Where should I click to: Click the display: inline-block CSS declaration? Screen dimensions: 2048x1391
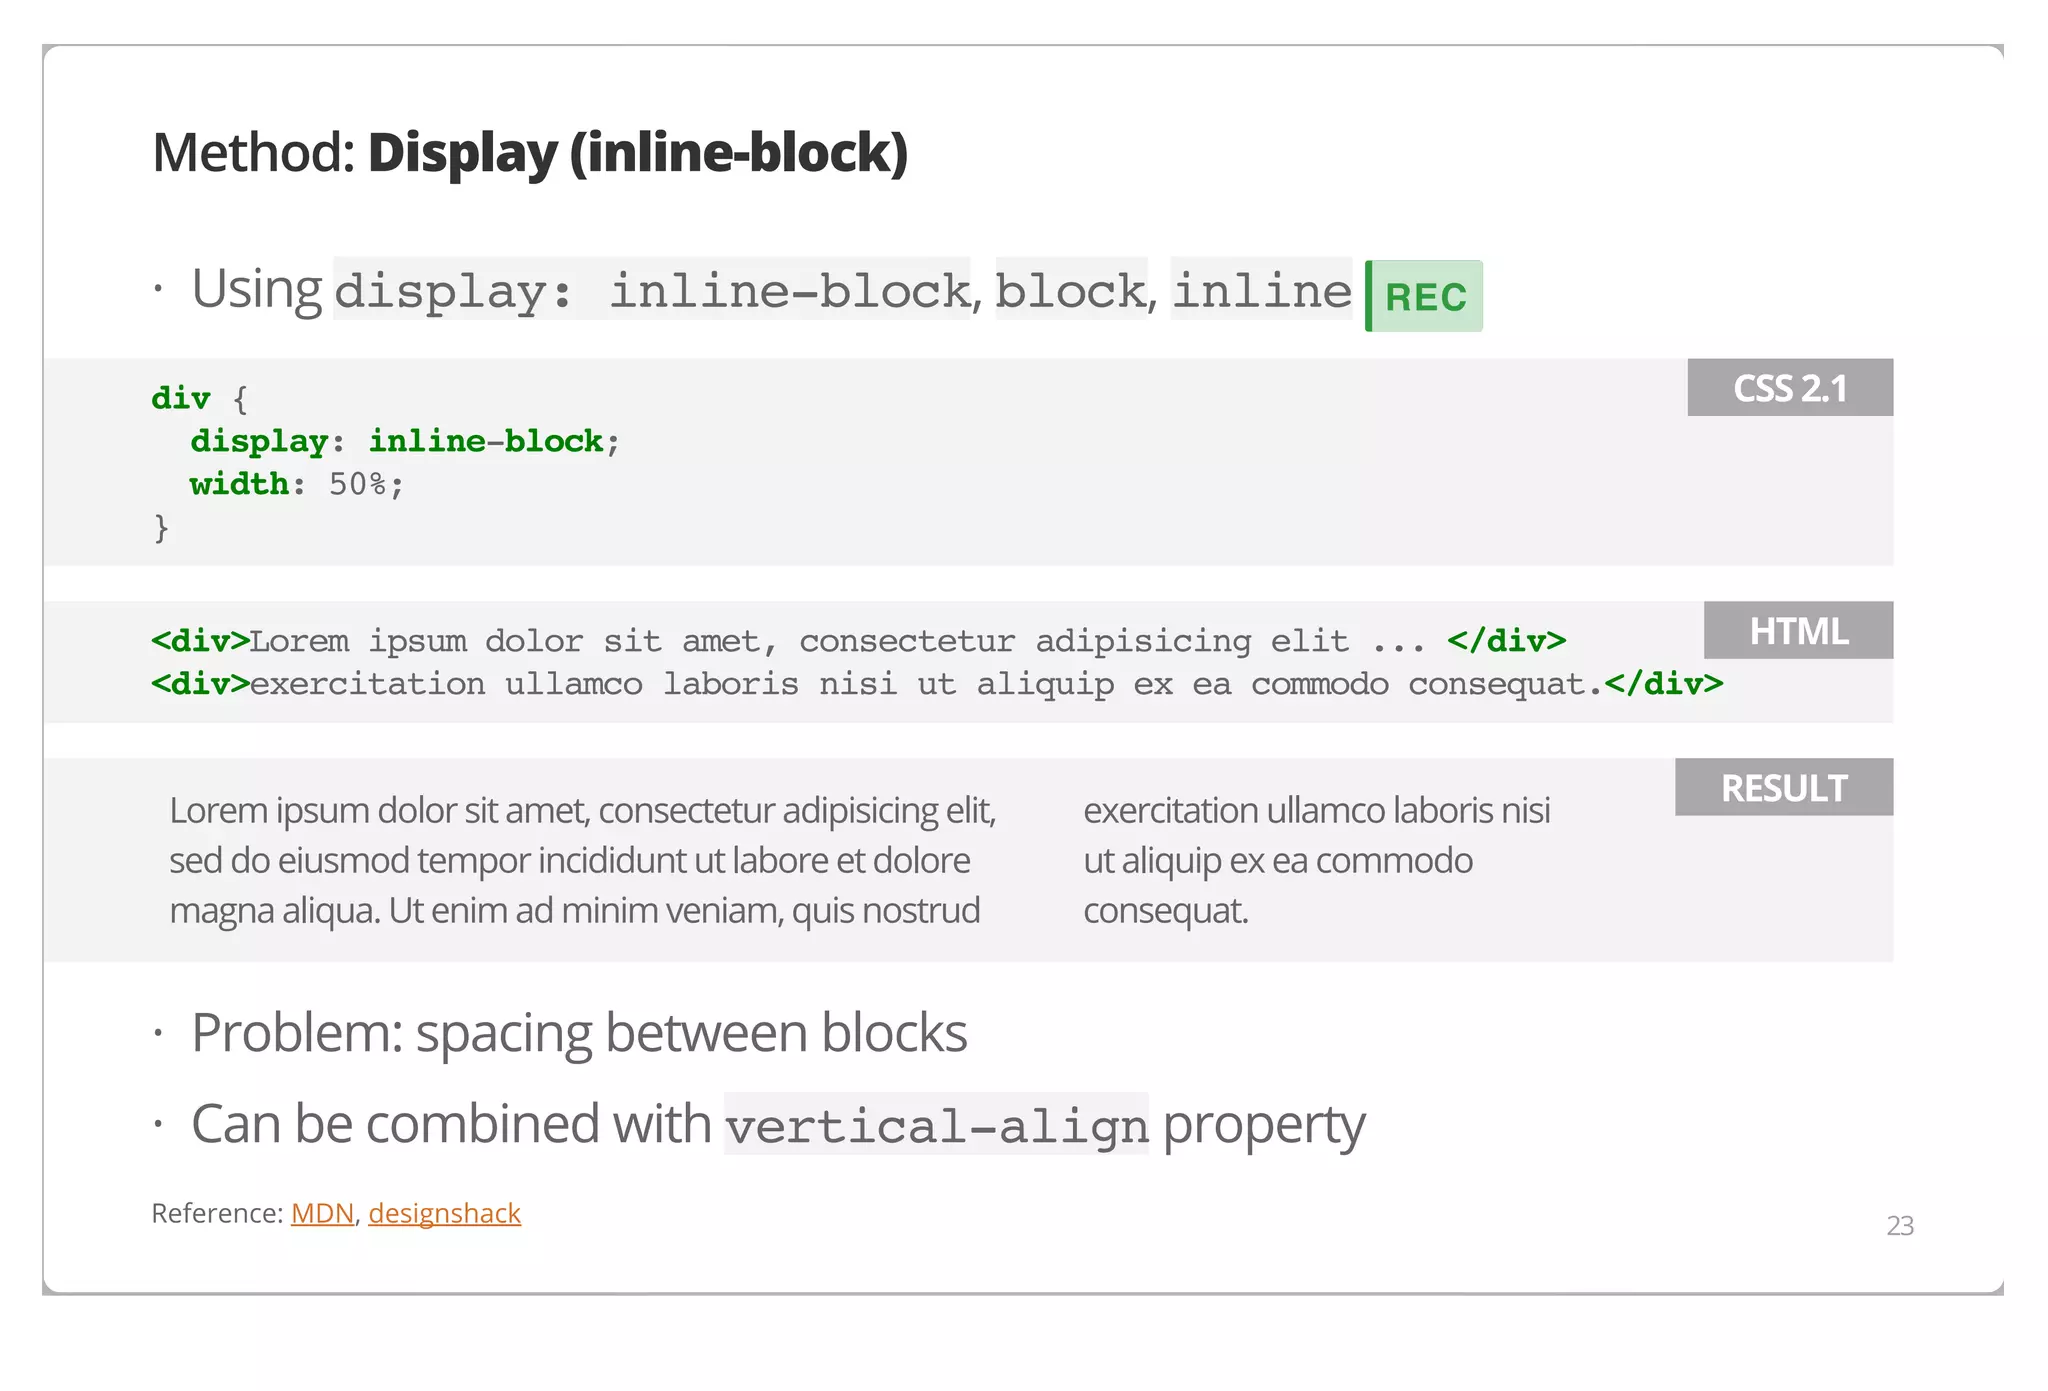click(x=404, y=441)
